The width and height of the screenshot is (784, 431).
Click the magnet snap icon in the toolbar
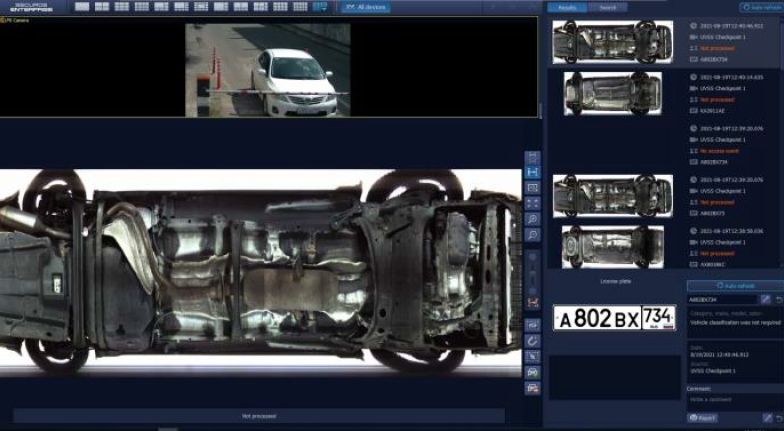[x=533, y=341]
